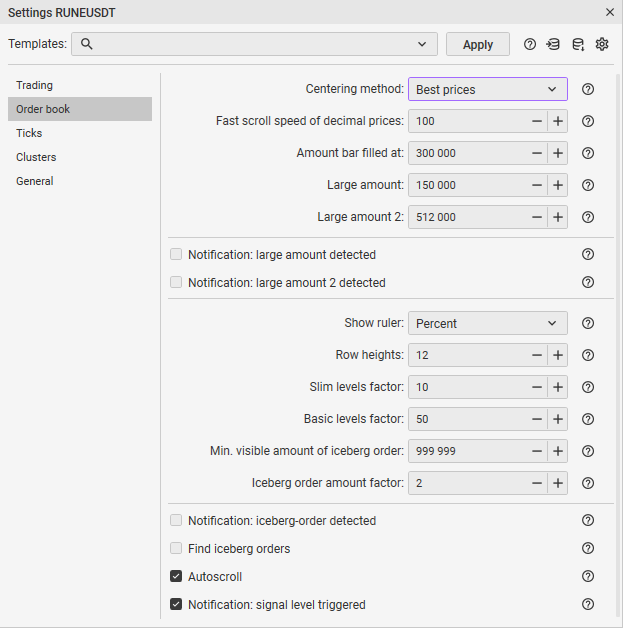
Task: Decrease Slim levels factor with minus
Action: pos(537,387)
